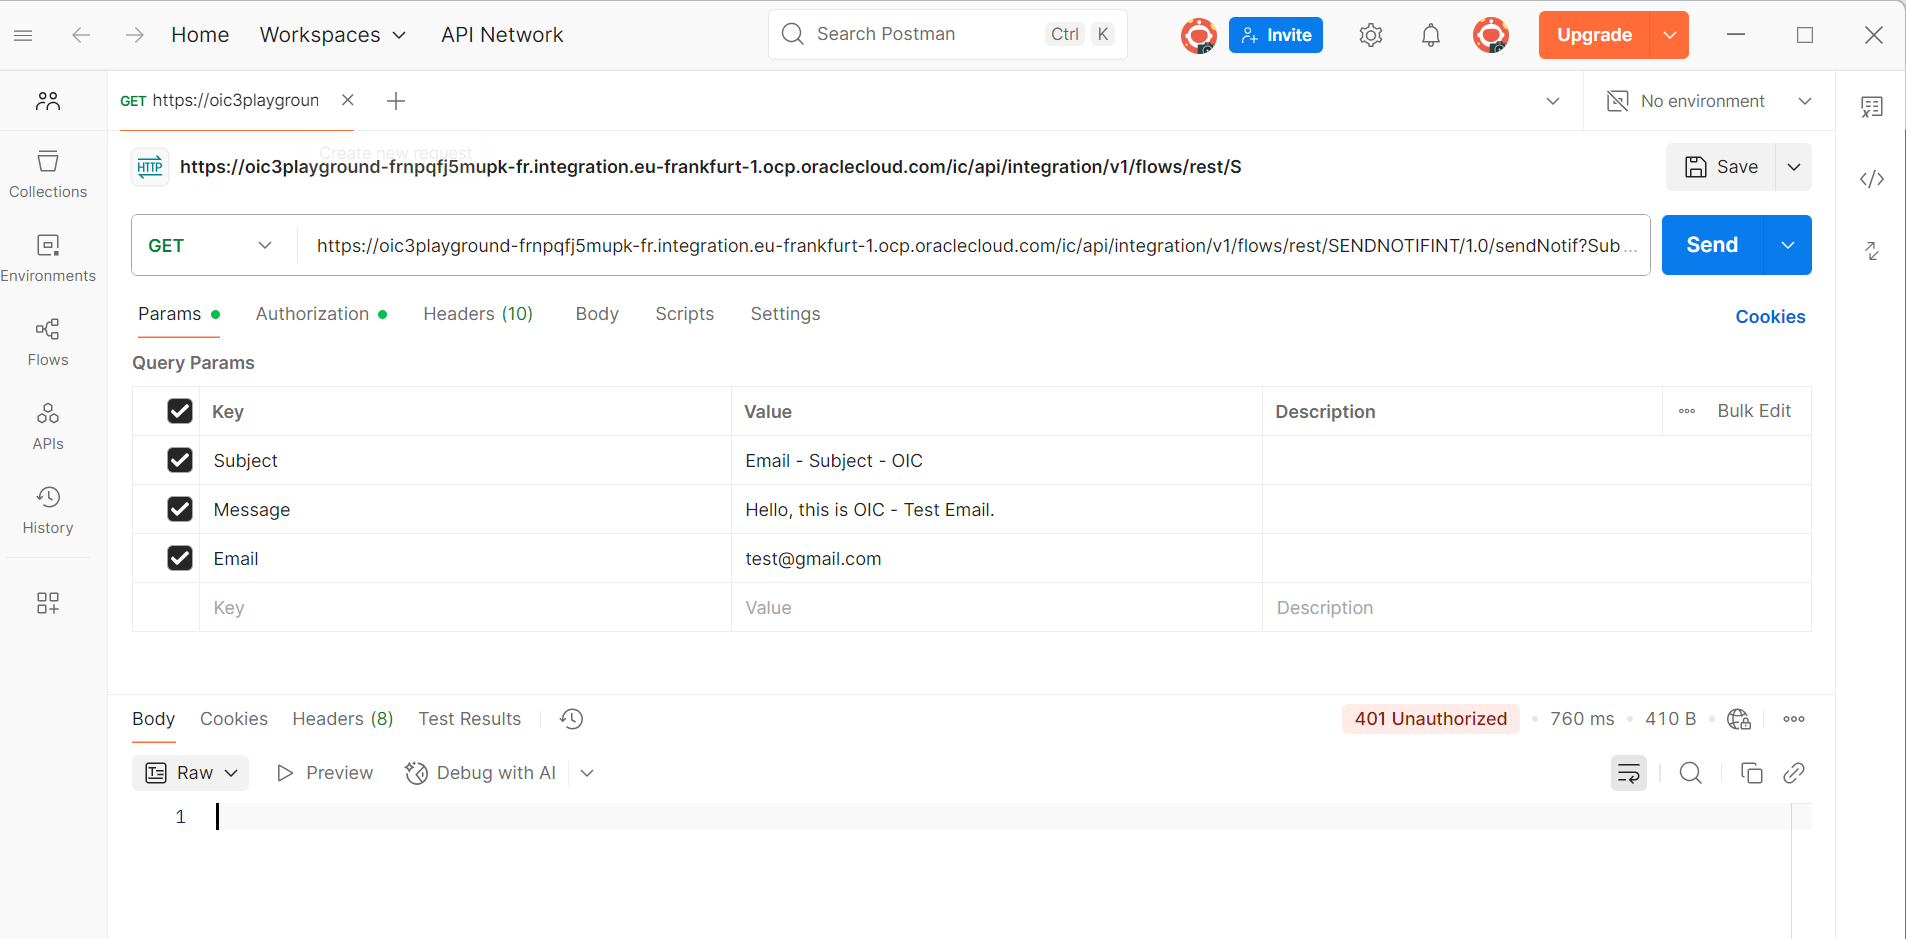The width and height of the screenshot is (1906, 939).
Task: Open the code snippet icon
Action: tap(1872, 179)
